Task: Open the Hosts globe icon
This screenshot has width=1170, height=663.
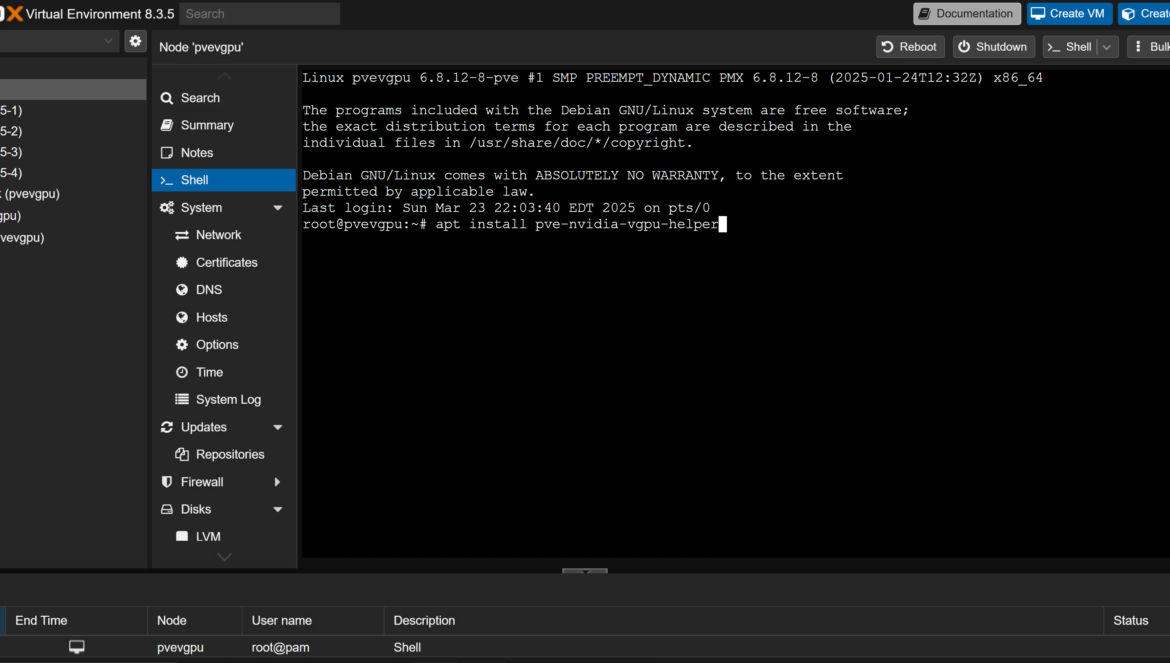Action: 181,317
